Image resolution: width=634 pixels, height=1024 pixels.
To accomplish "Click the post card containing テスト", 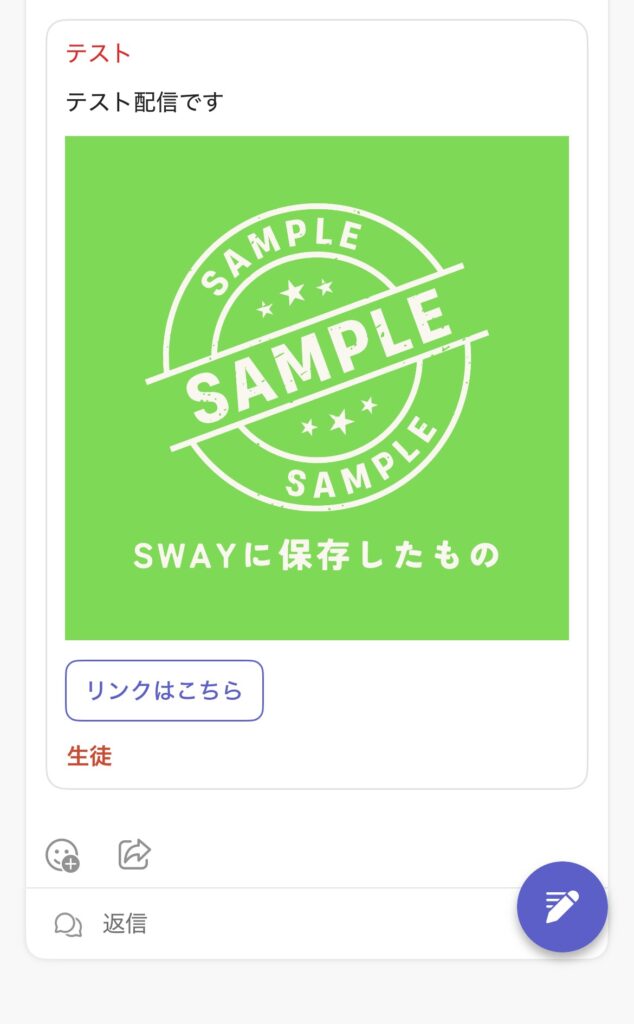I will (x=316, y=400).
